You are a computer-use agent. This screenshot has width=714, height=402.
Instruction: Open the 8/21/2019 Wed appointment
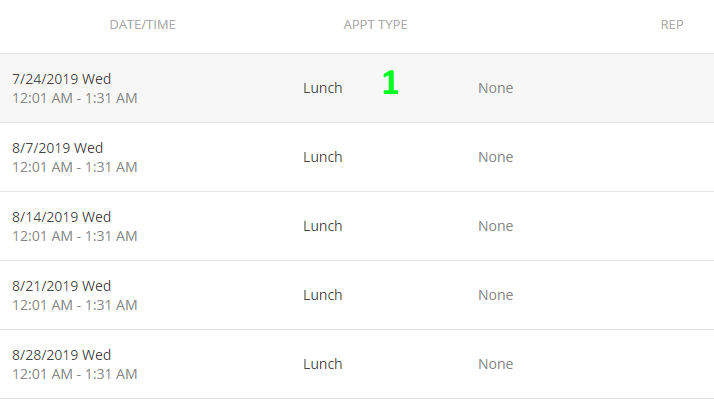(x=61, y=286)
